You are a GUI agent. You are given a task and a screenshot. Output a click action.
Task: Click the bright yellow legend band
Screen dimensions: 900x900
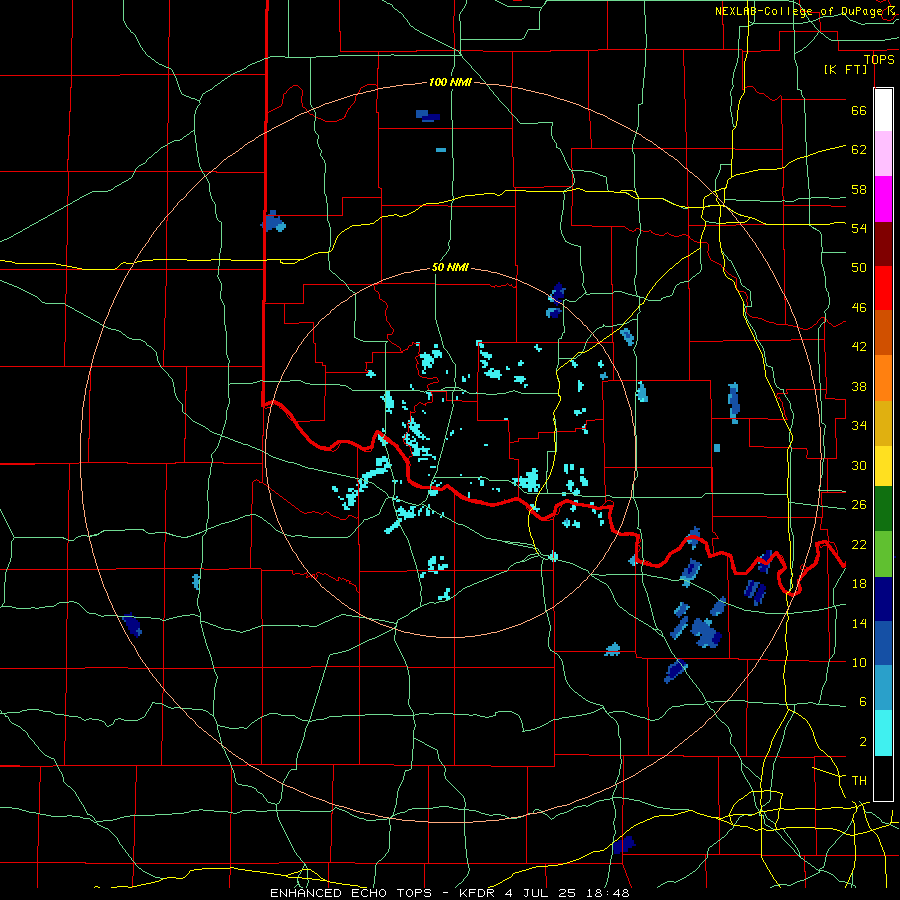(x=883, y=465)
